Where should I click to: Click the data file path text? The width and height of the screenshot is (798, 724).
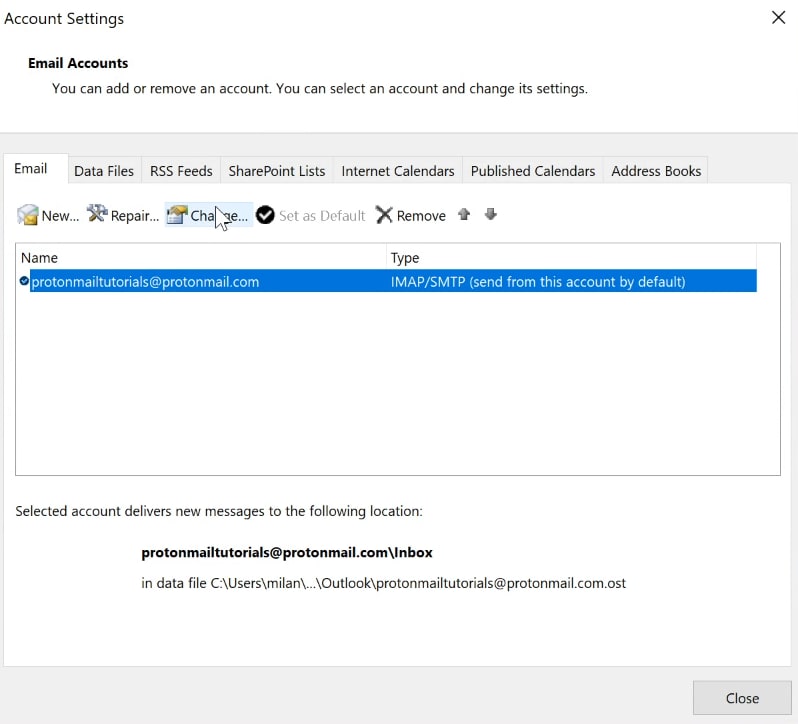pyautogui.click(x=383, y=583)
